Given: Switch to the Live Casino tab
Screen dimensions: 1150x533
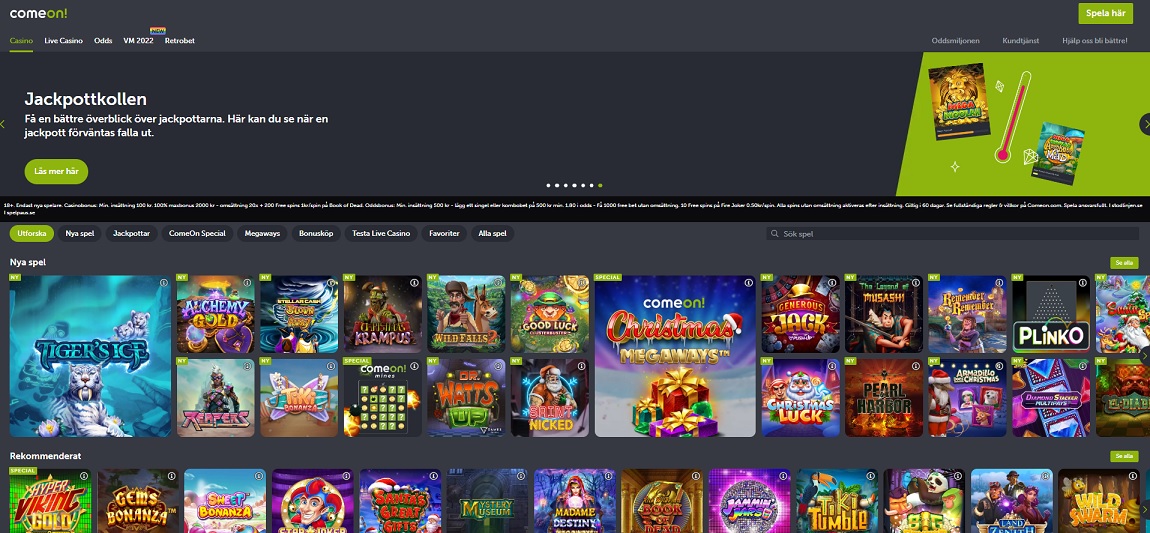Looking at the screenshot, I should (64, 41).
